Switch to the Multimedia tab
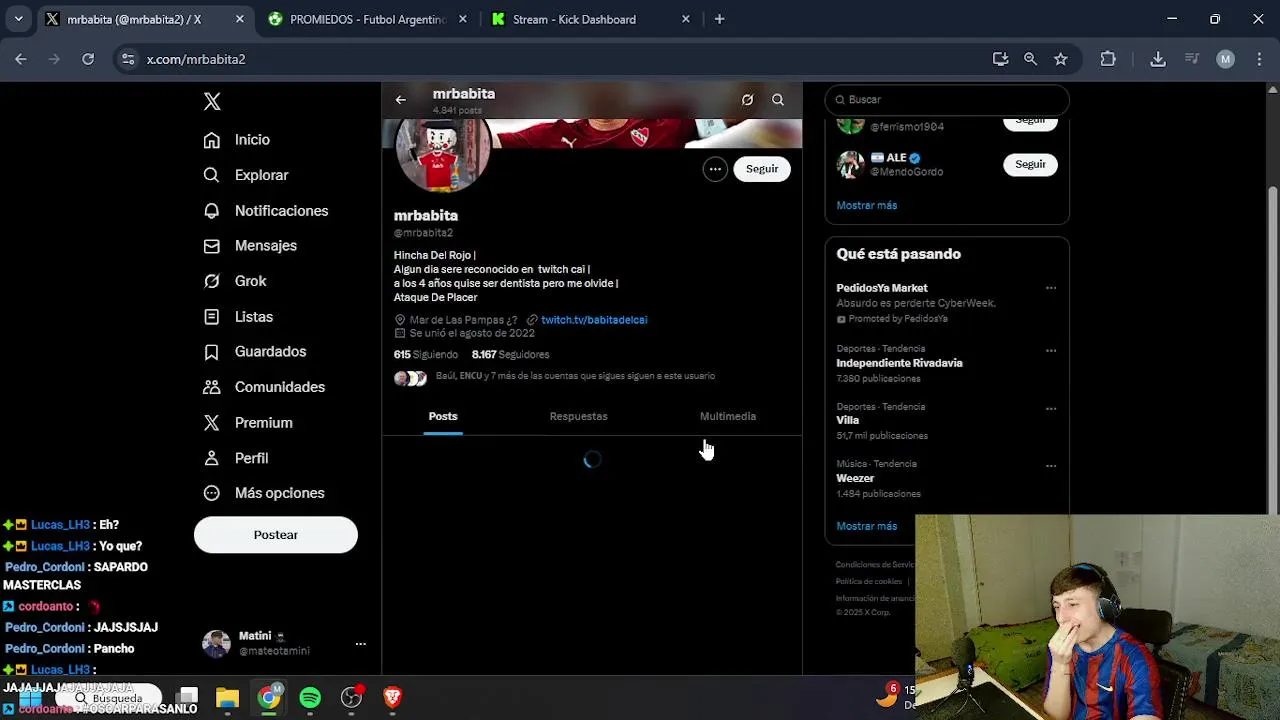The width and height of the screenshot is (1280, 720). [728, 416]
